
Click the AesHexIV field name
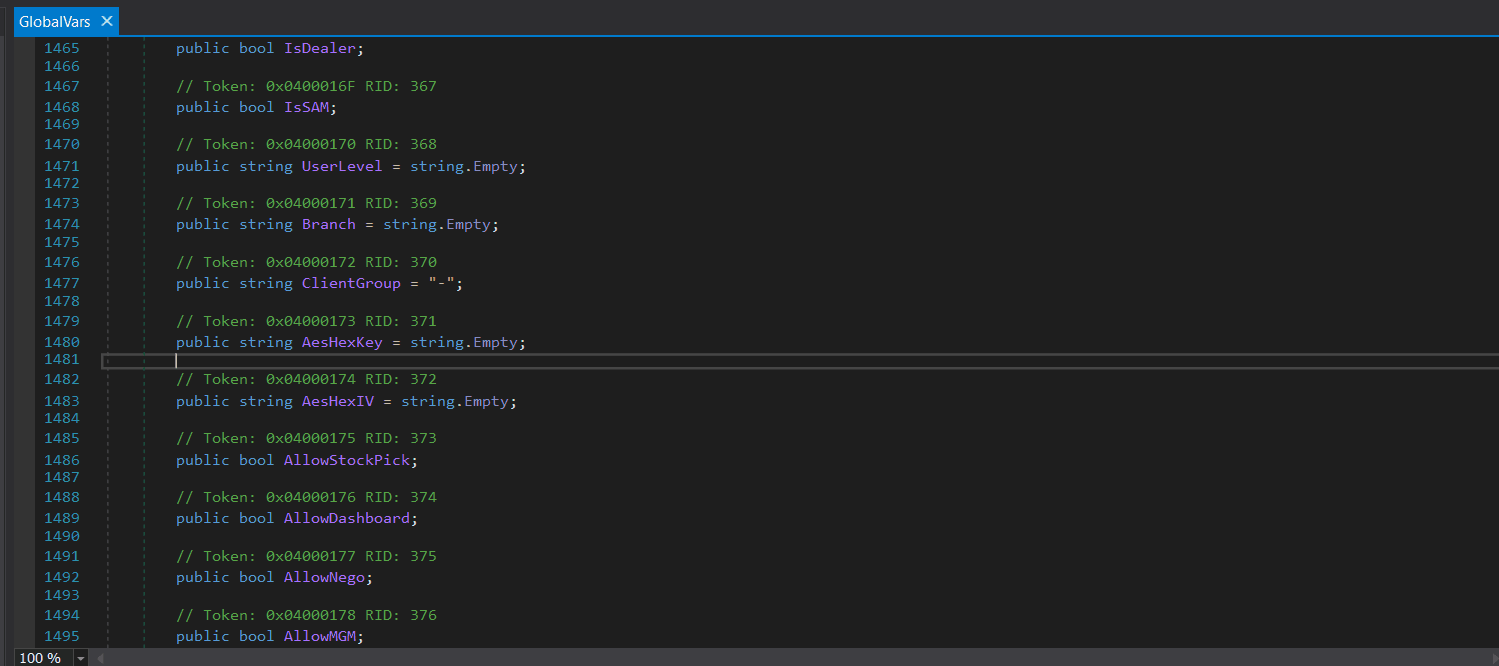[338, 401]
